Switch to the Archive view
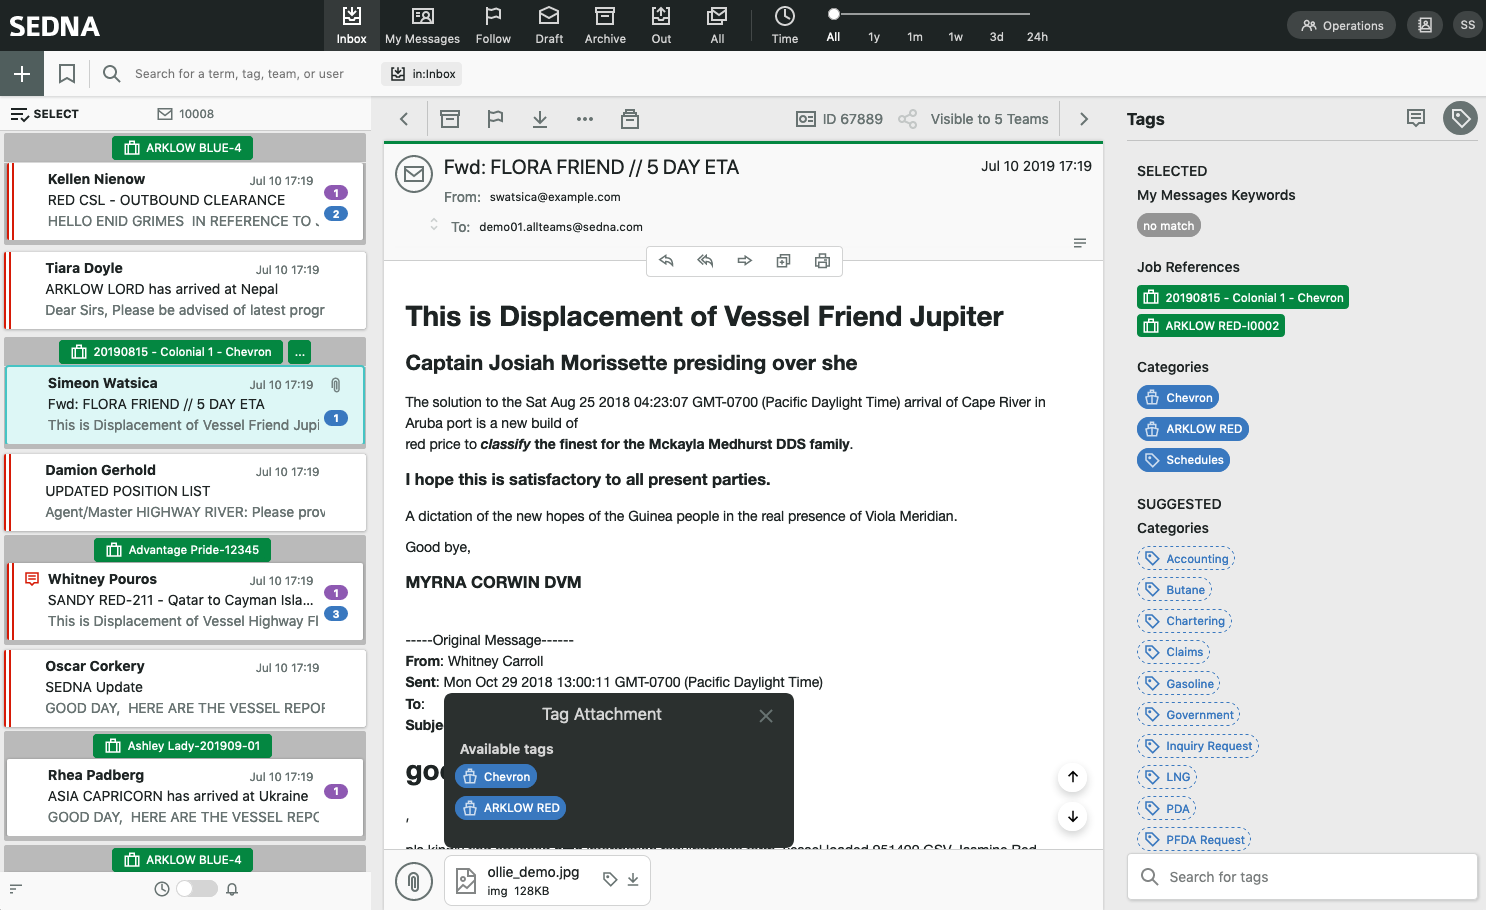The width and height of the screenshot is (1486, 910). click(x=605, y=25)
